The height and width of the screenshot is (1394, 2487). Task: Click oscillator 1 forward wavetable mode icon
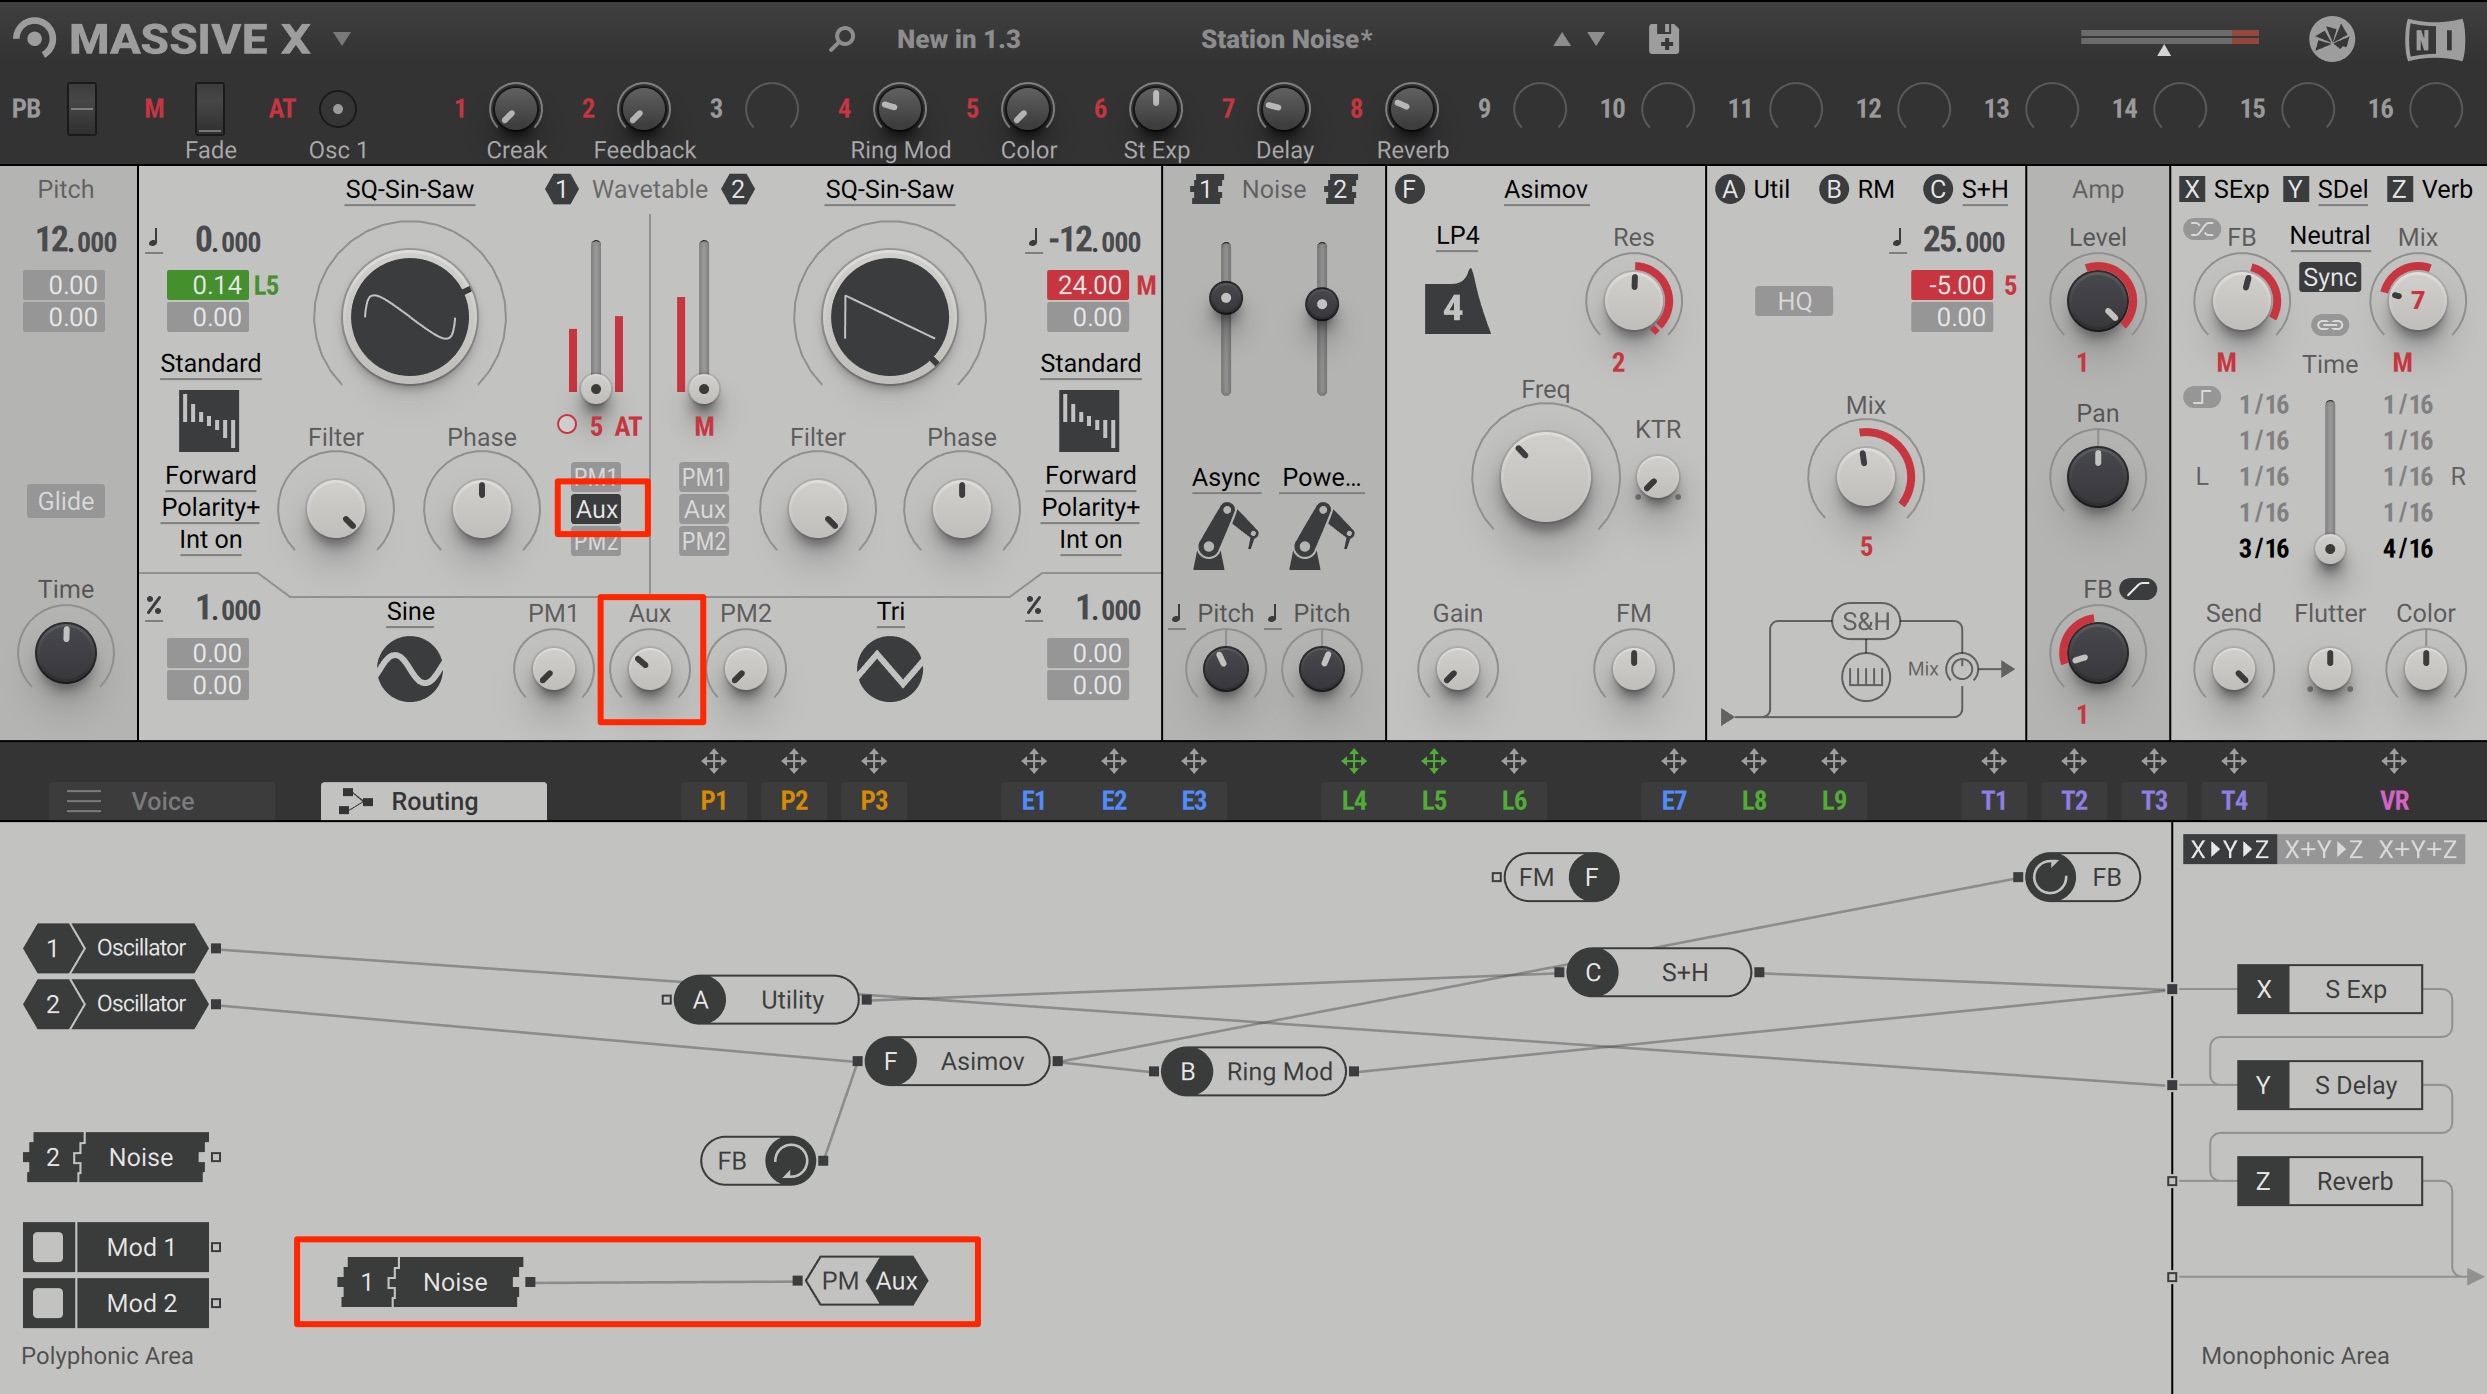pyautogui.click(x=209, y=421)
